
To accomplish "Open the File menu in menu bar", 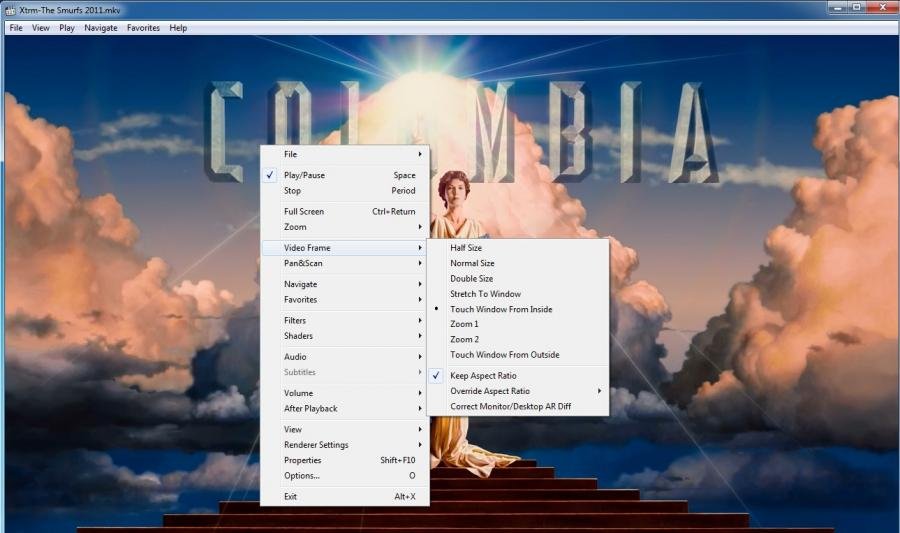I will [16, 28].
